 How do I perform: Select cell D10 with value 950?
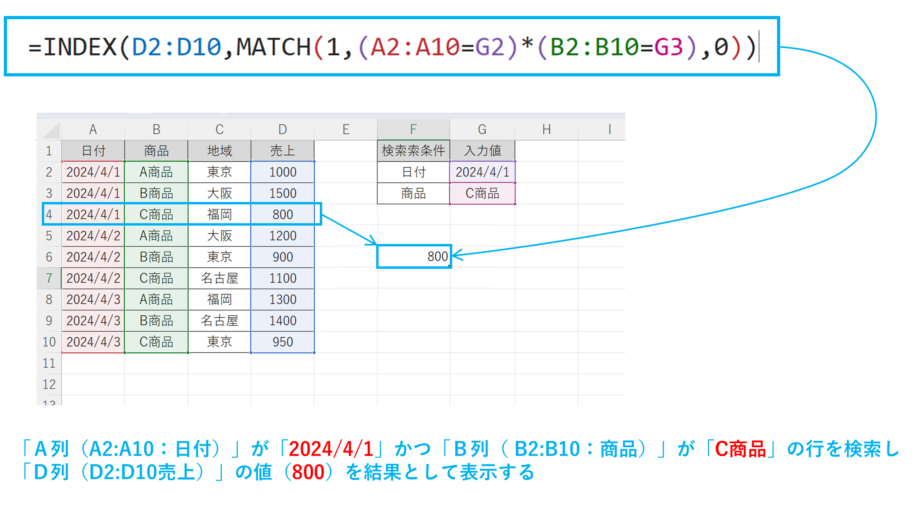point(282,342)
